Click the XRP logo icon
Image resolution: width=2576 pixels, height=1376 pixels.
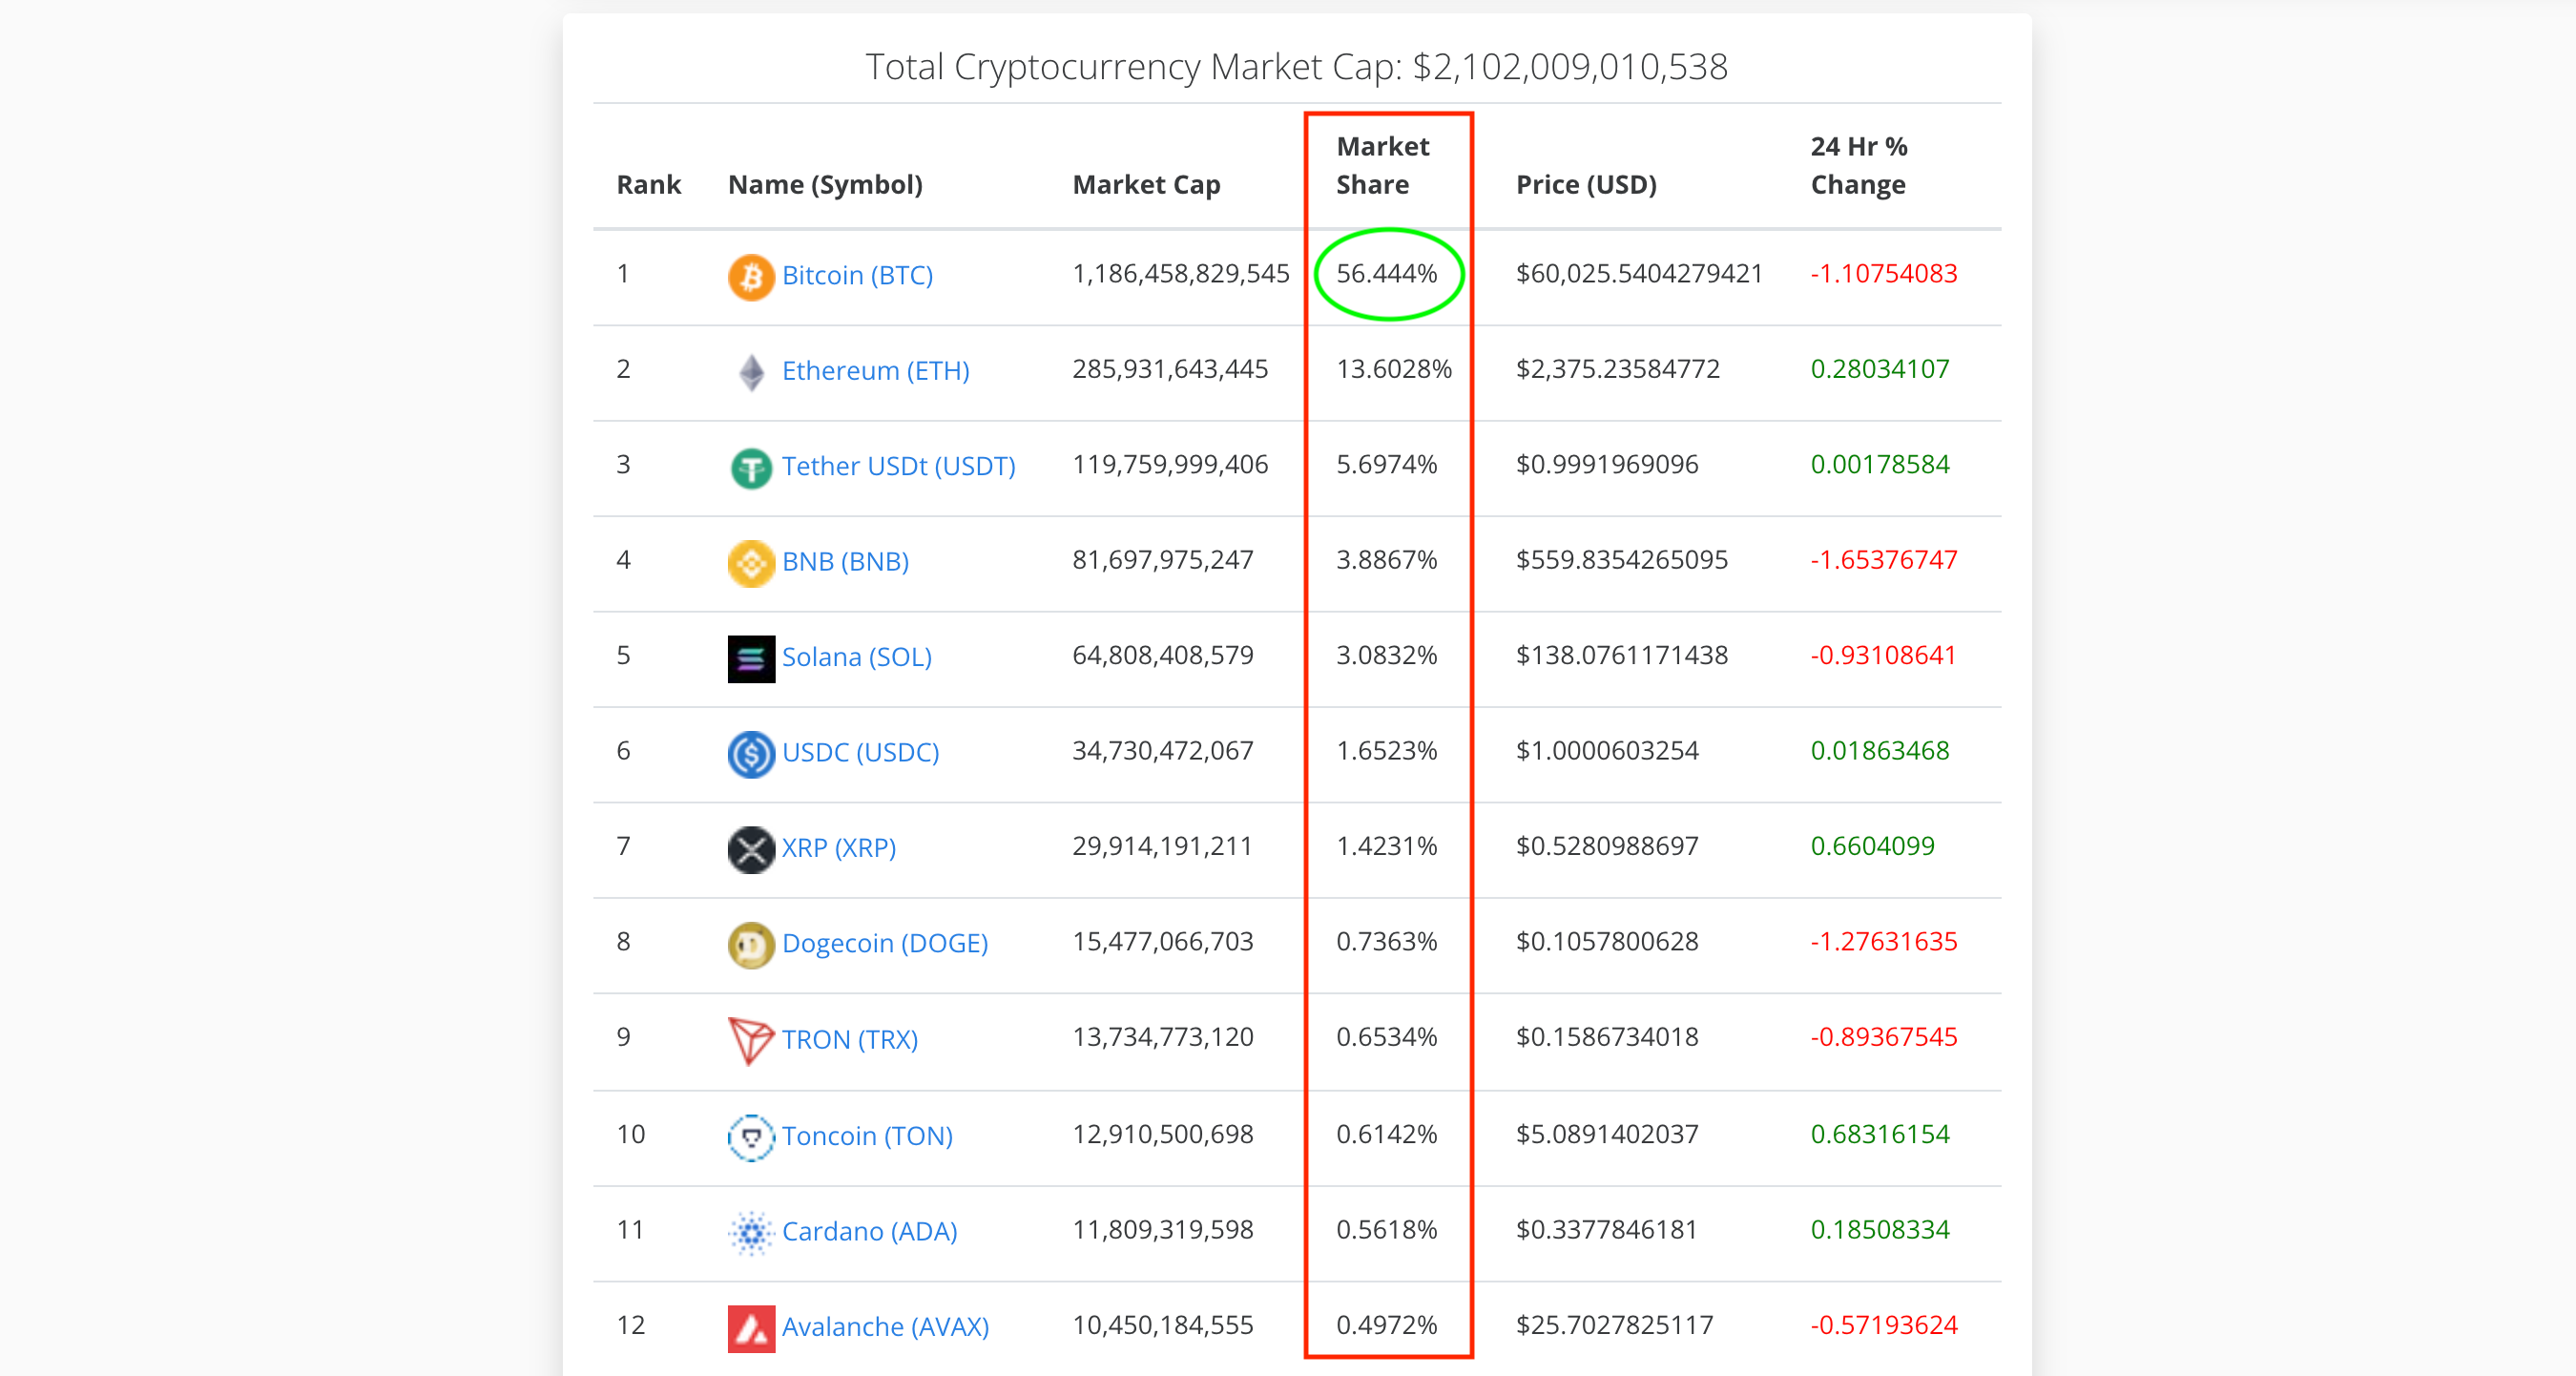751,847
